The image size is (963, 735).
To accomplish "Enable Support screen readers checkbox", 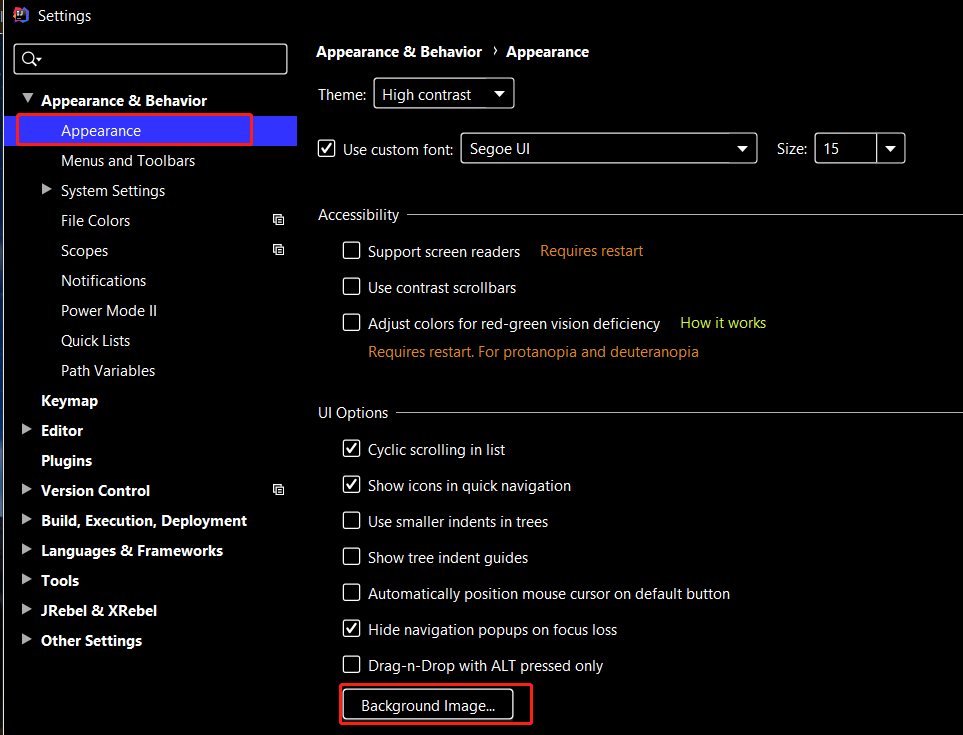I will [351, 251].
